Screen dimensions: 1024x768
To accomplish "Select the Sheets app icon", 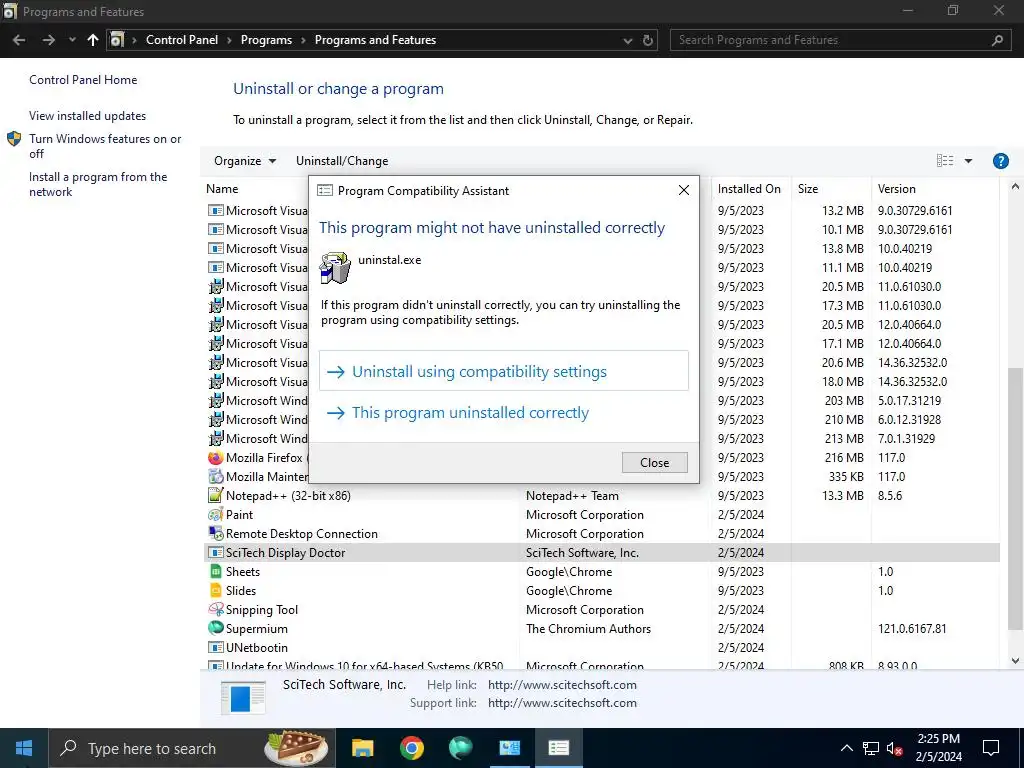I will [x=216, y=571].
